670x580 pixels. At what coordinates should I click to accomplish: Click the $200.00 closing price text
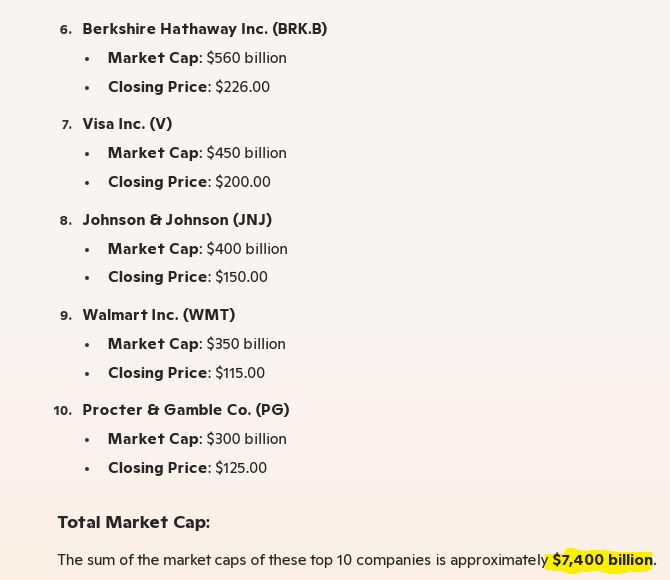(243, 182)
